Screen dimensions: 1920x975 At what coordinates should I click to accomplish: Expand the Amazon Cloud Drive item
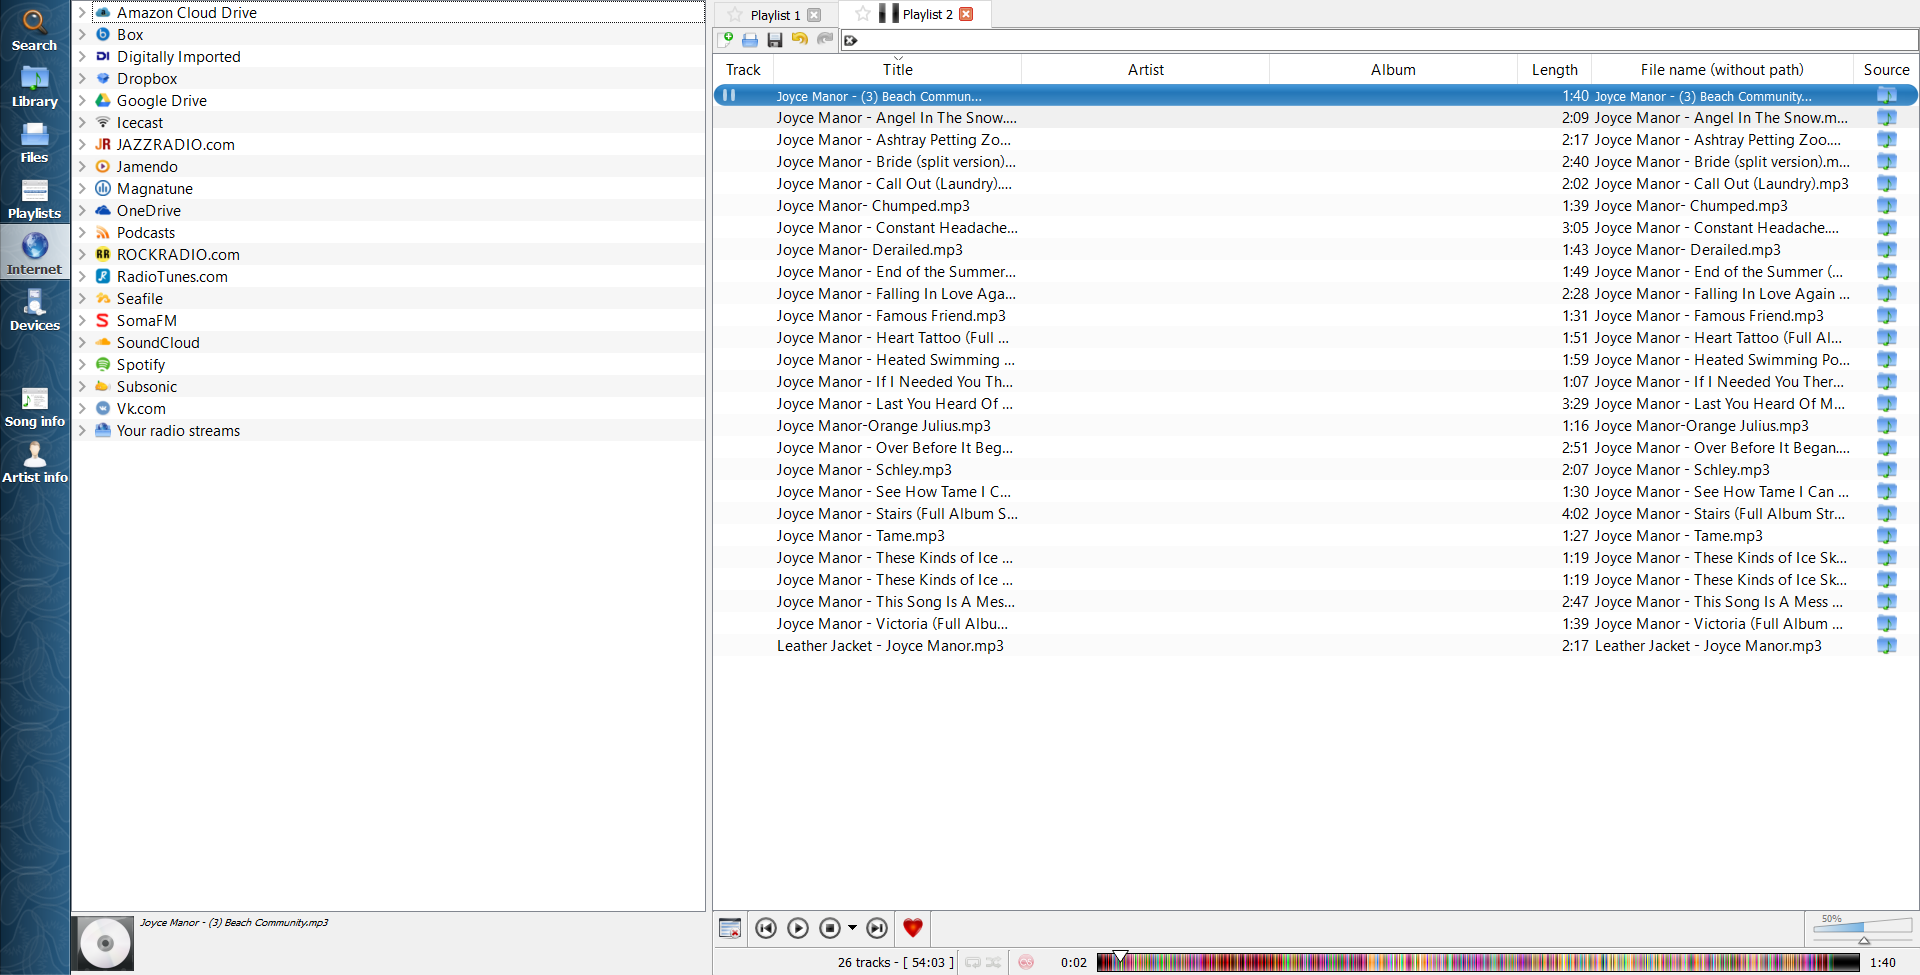[82, 13]
